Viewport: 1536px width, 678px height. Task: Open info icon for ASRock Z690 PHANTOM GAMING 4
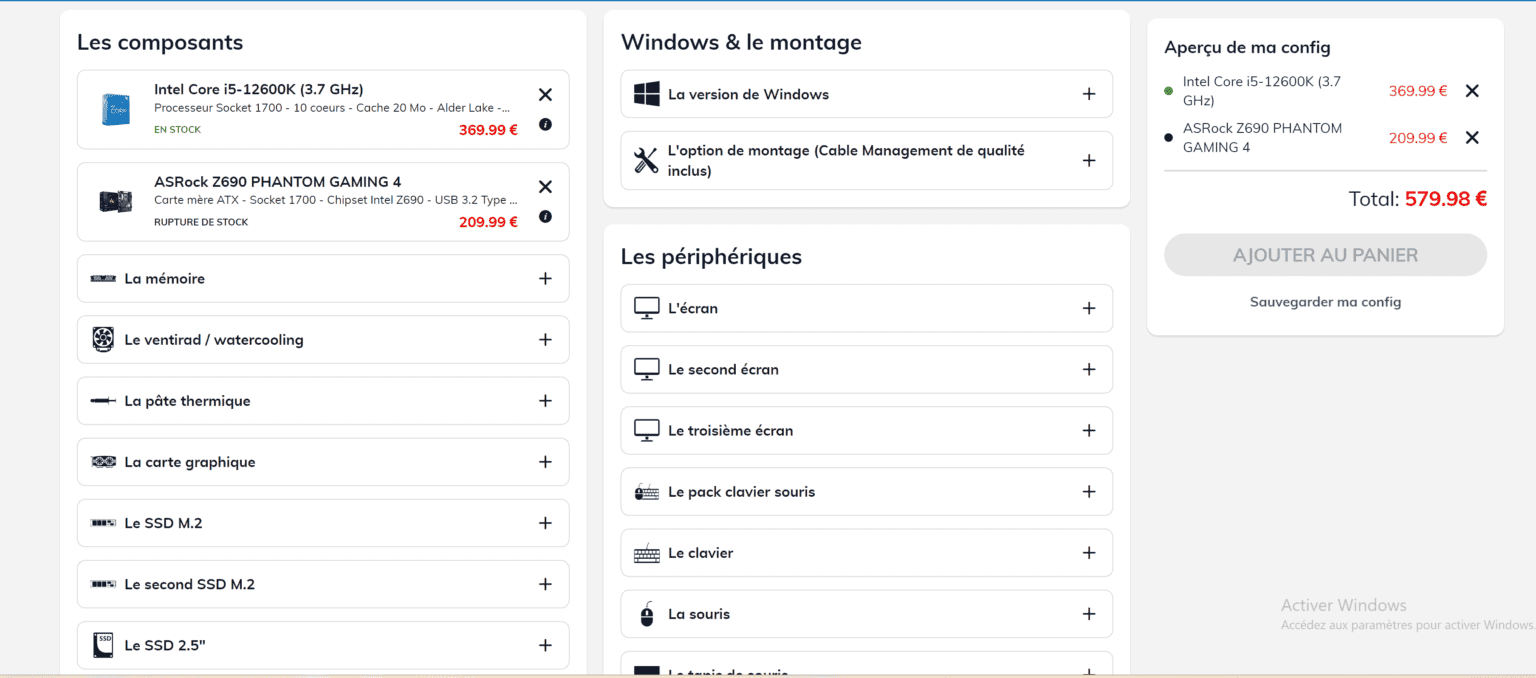pos(545,217)
